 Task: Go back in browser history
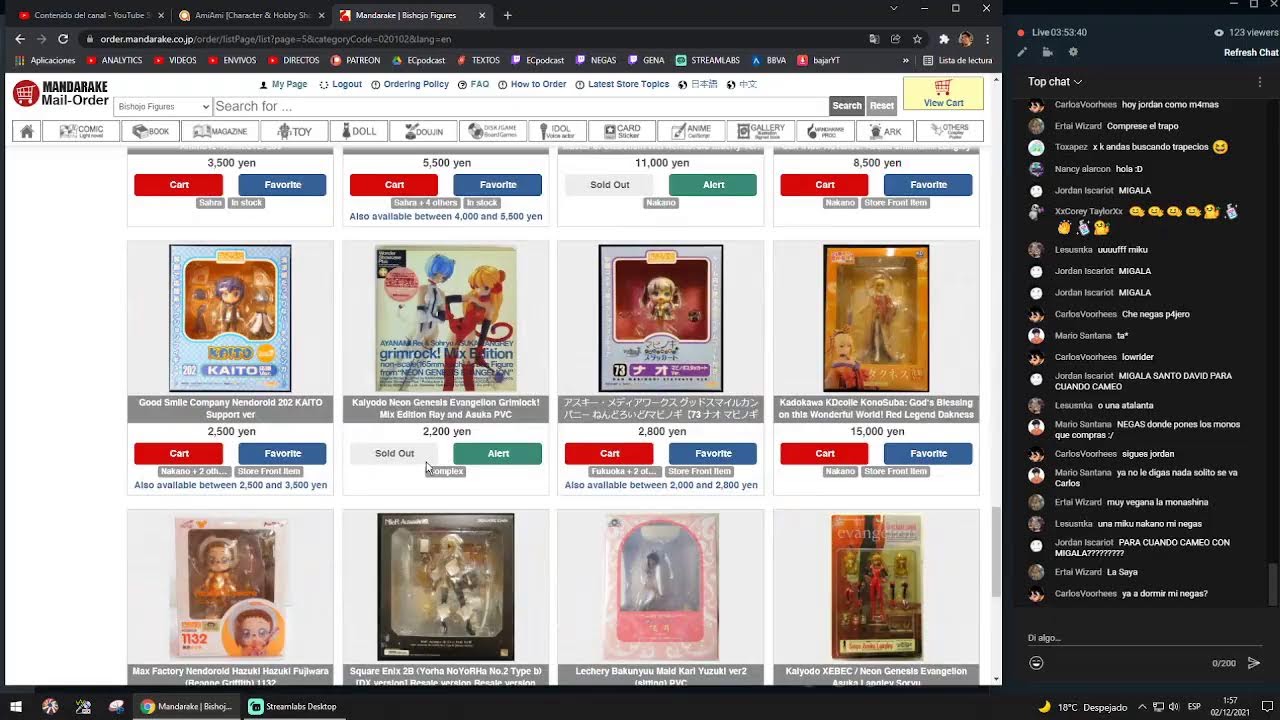(x=19, y=39)
